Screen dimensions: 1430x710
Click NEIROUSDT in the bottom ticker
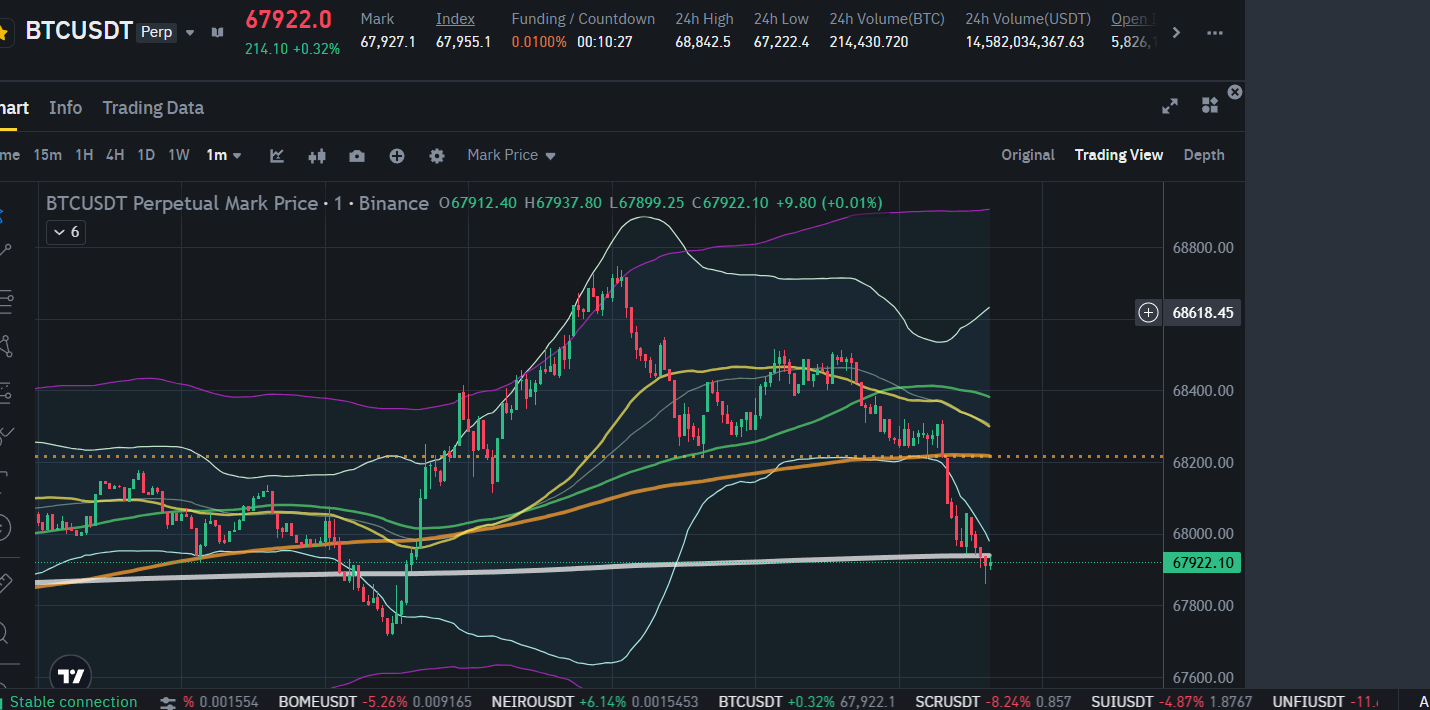coord(533,702)
